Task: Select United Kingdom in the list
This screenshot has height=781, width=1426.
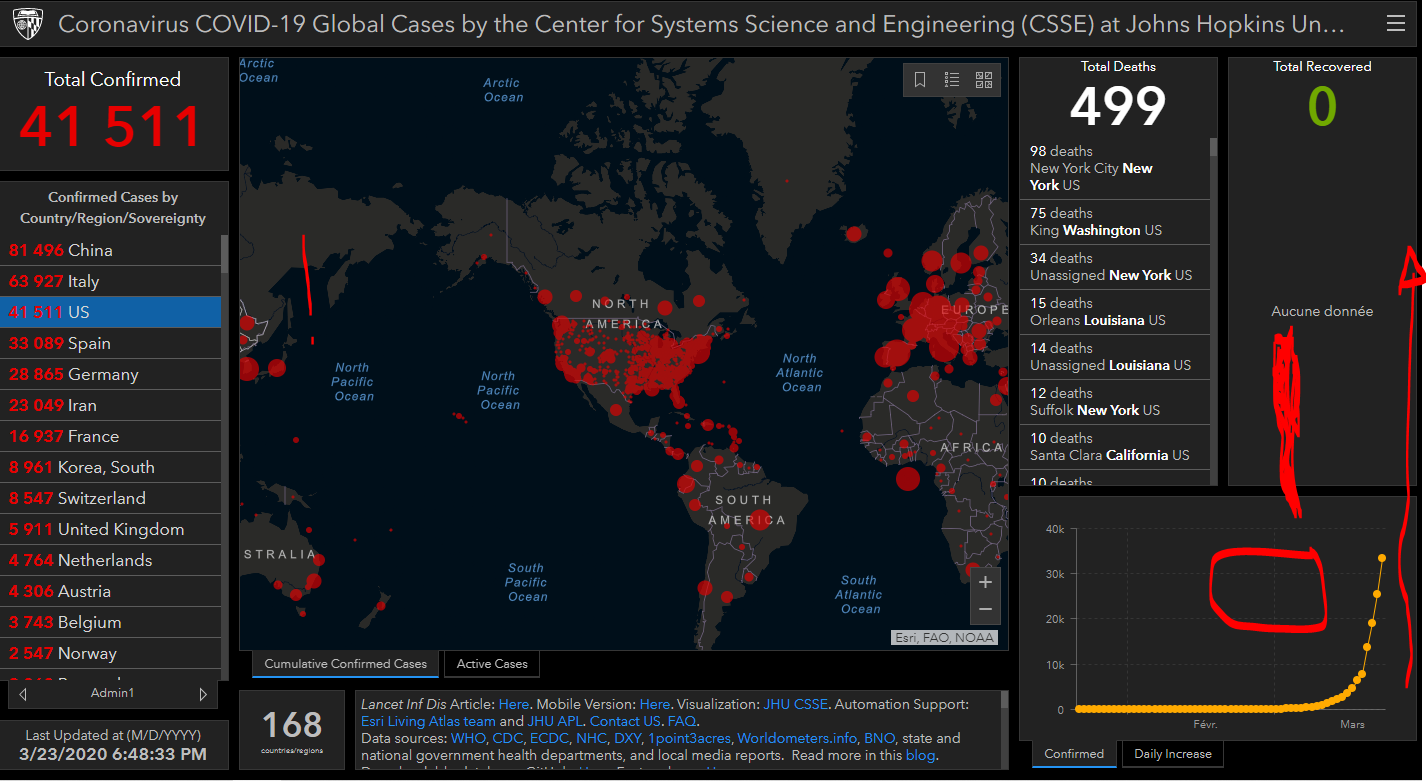Action: [110, 529]
